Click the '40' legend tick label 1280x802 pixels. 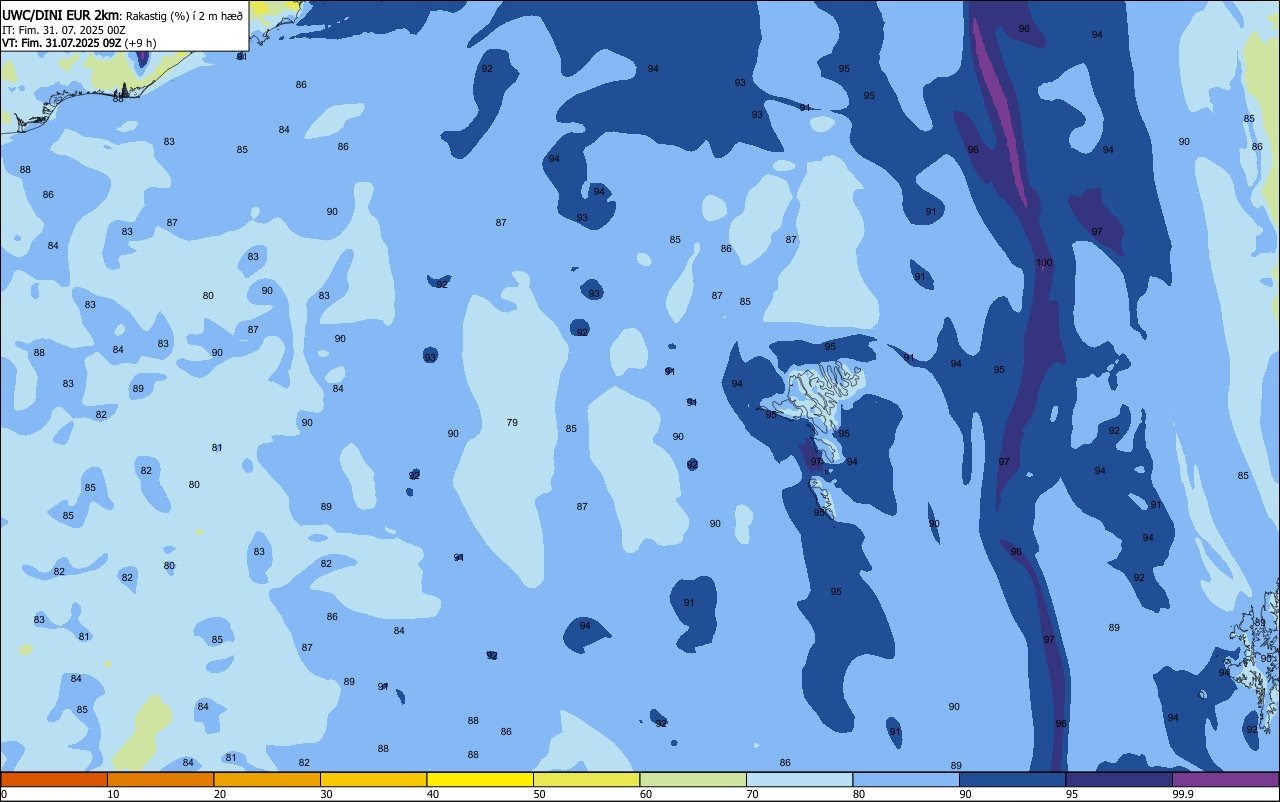point(433,794)
